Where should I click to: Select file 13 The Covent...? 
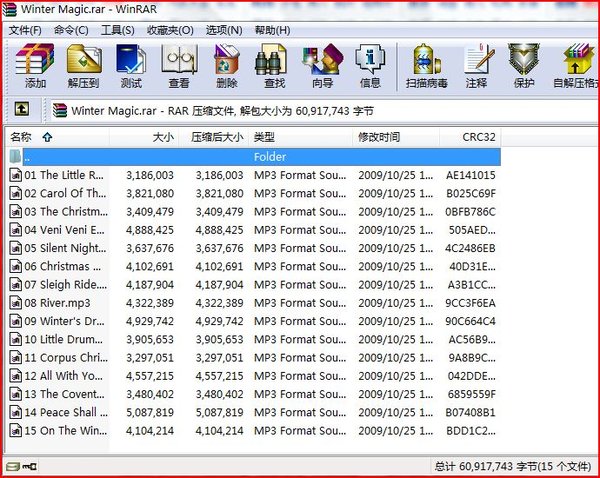[x=254, y=394]
